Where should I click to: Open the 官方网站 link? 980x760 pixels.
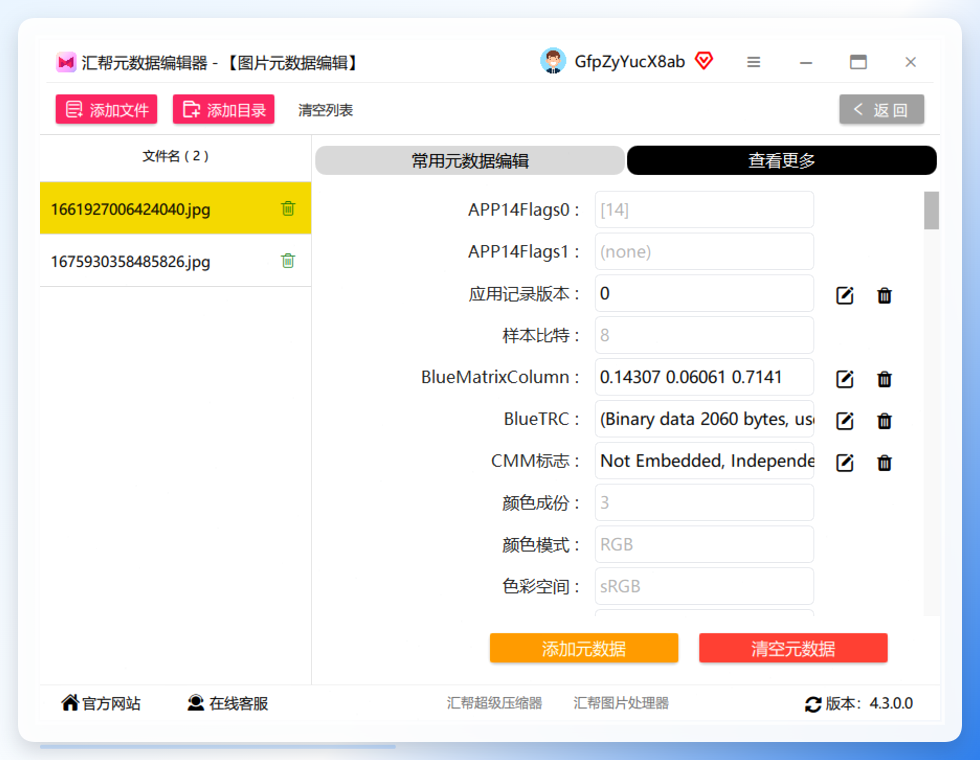point(101,703)
